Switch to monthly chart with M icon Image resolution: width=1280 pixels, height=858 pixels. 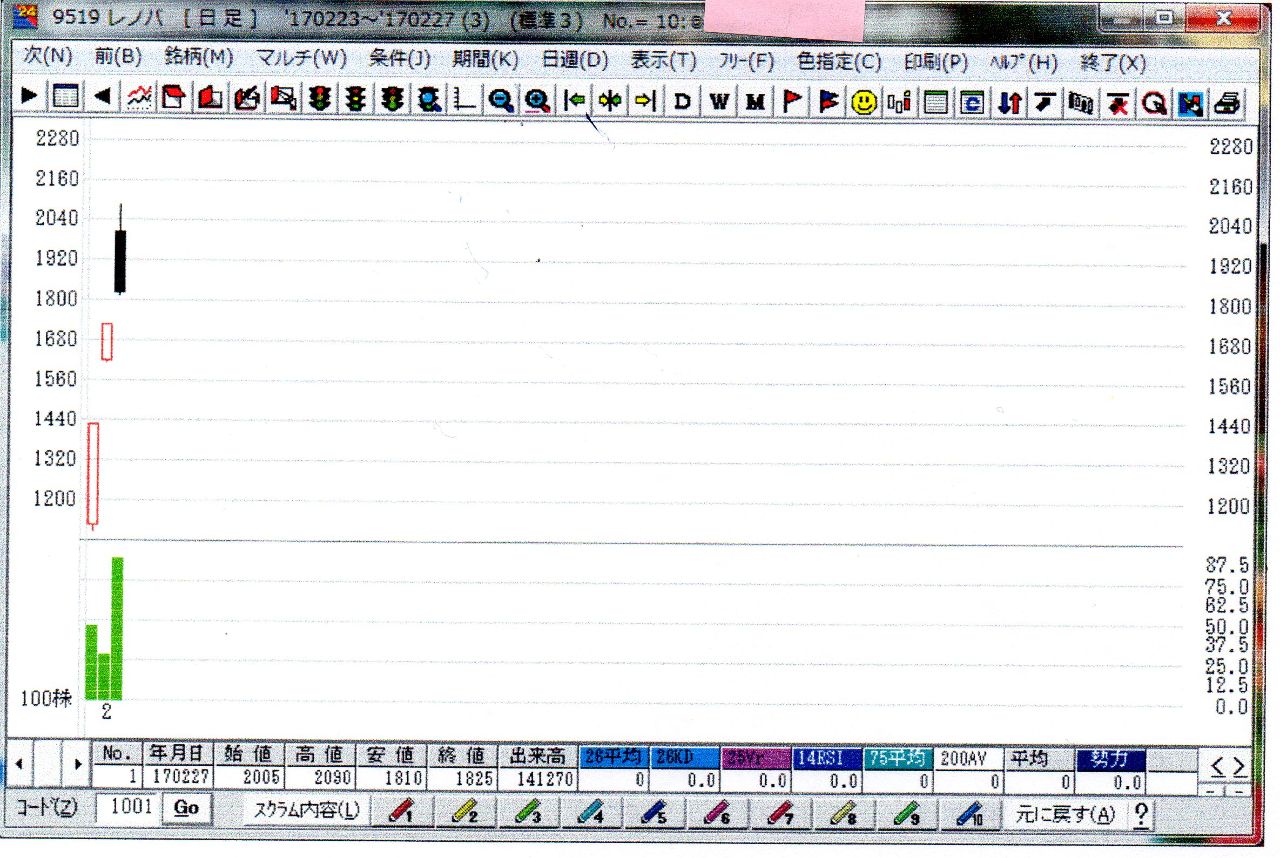755,100
